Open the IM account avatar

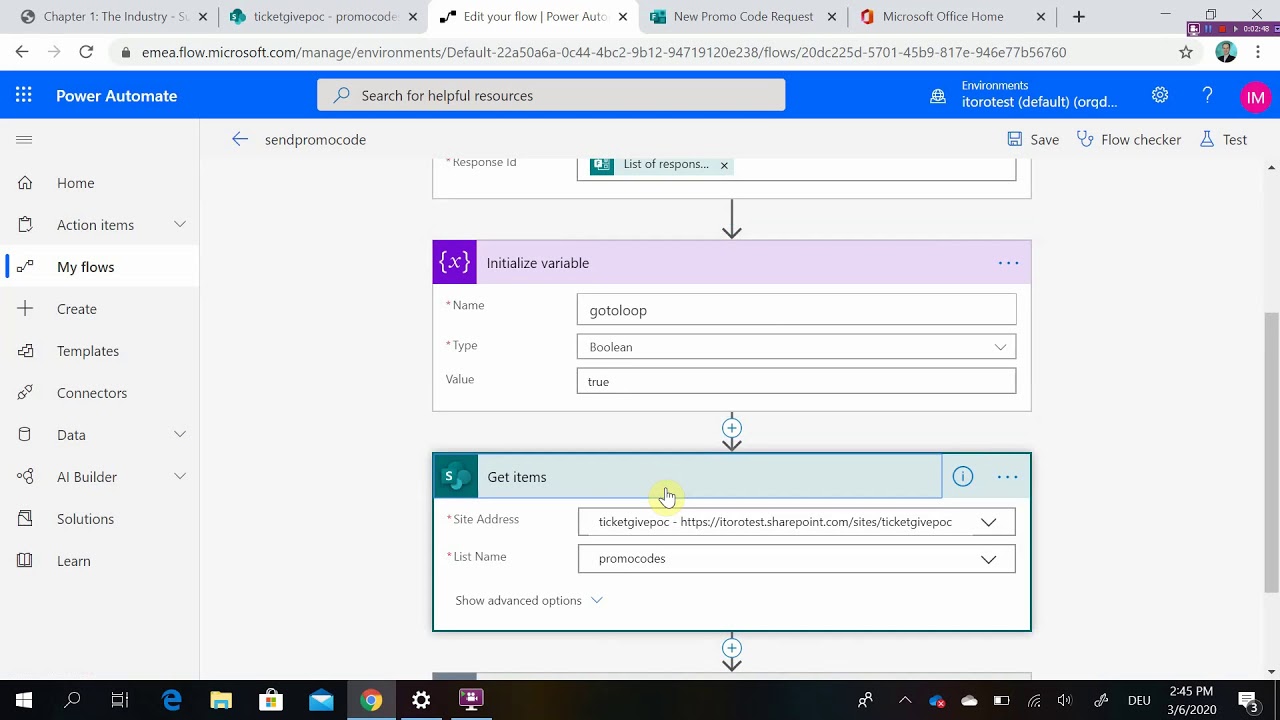coord(1256,97)
